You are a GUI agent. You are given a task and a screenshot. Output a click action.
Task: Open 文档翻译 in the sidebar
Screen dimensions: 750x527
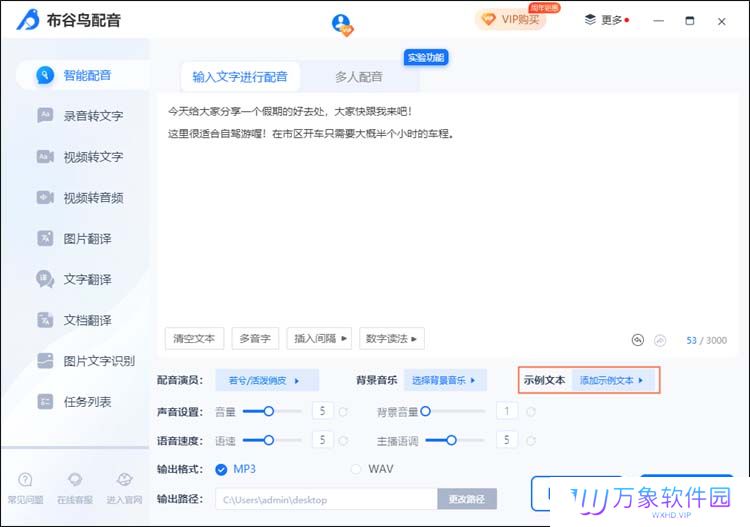click(75, 320)
